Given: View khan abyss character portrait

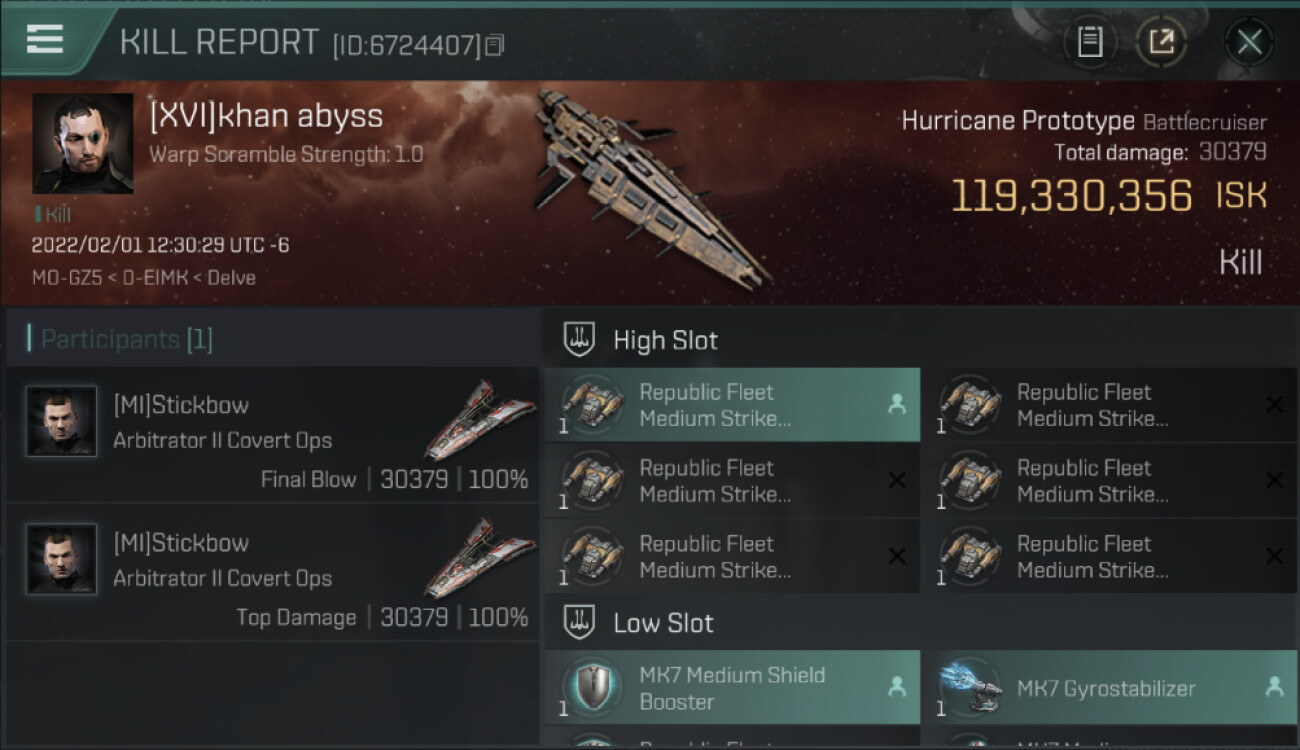Looking at the screenshot, I should [x=83, y=143].
